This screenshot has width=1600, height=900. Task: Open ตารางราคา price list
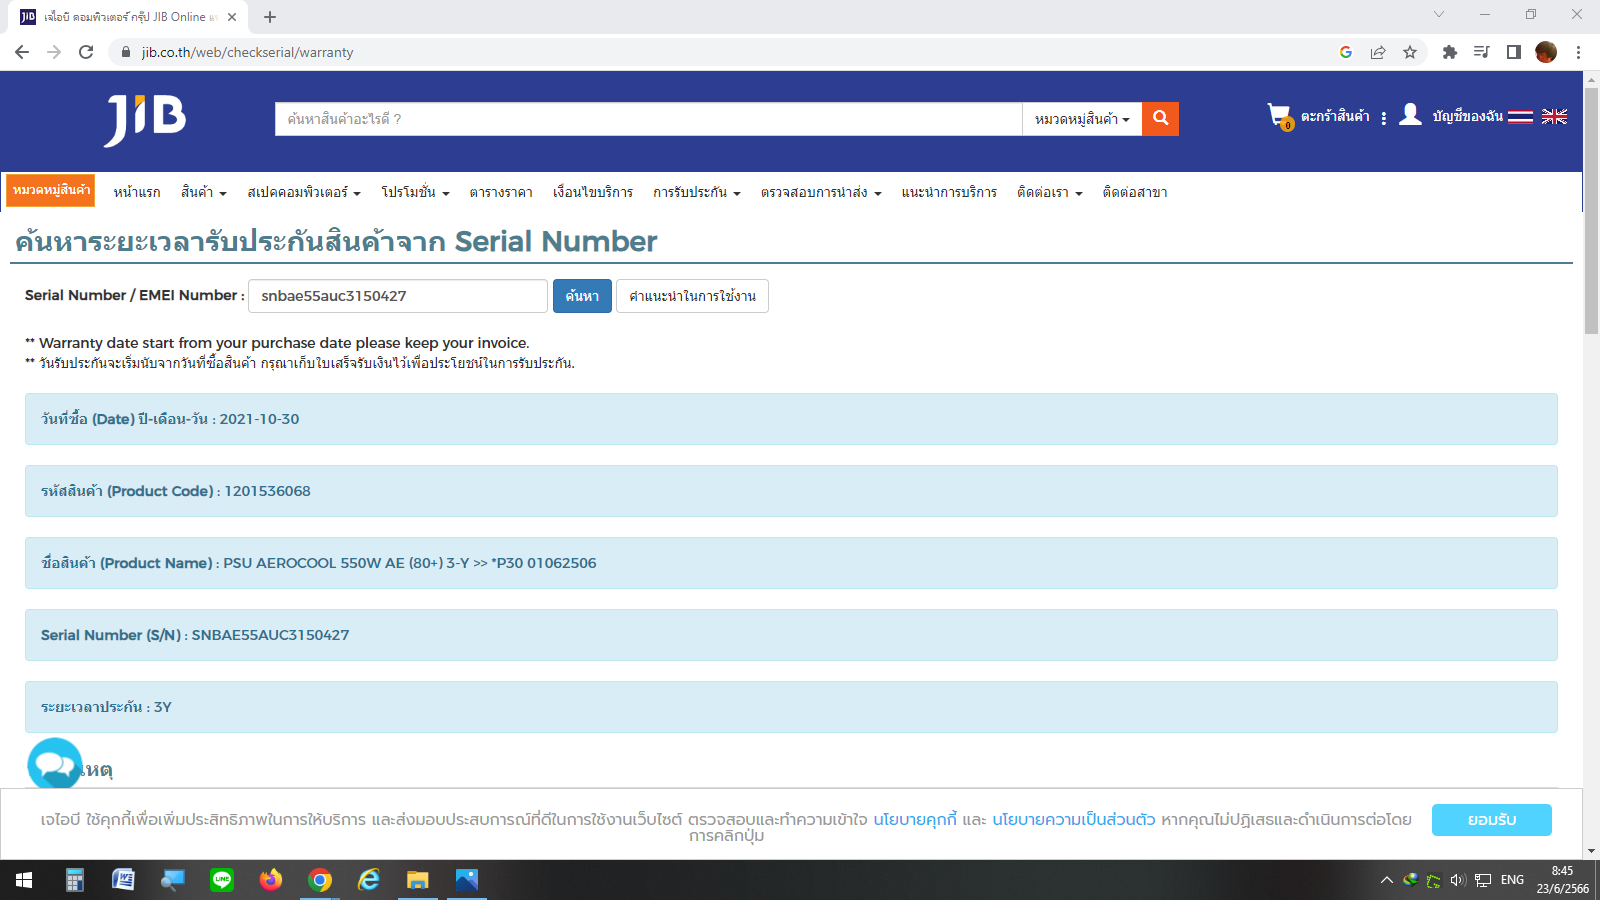(501, 192)
